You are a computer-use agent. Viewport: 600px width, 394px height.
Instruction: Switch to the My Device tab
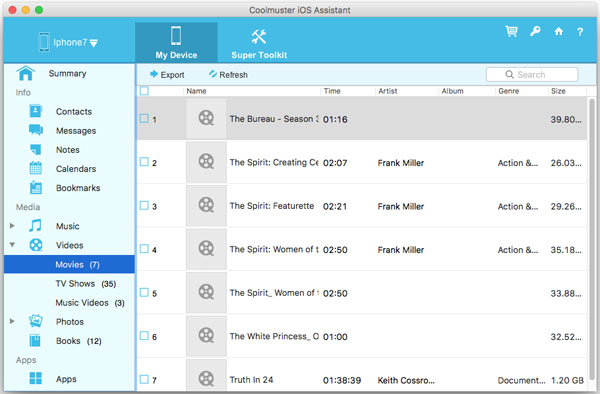pos(176,42)
